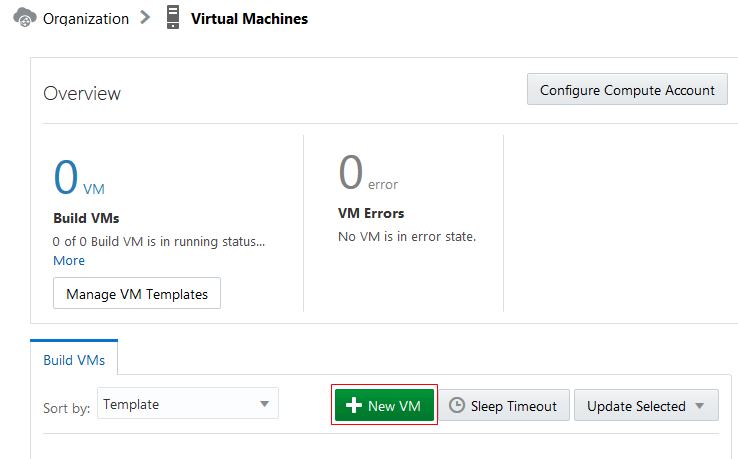Click the Build VM running status text

click(159, 241)
